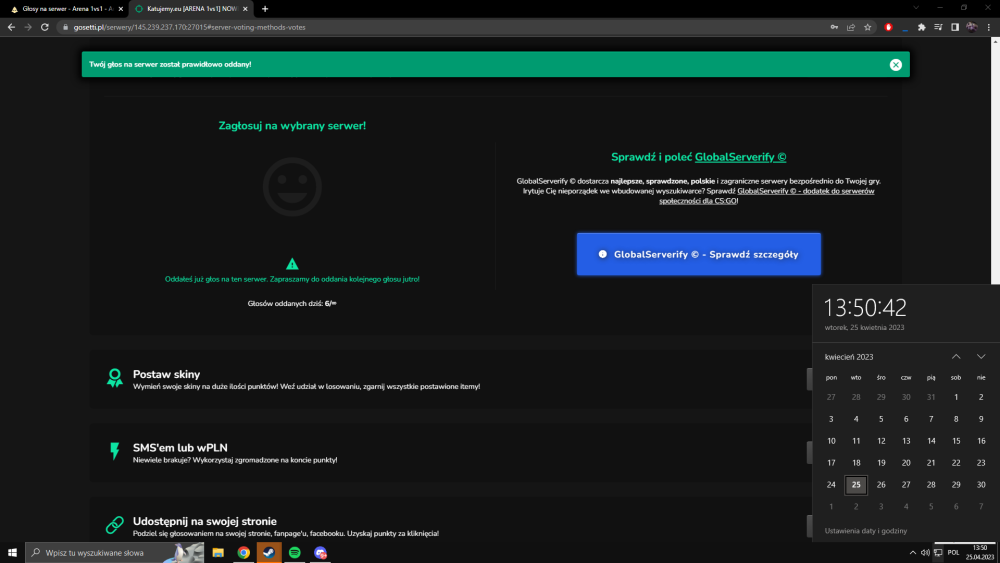Open the Postaw skiny heading
This screenshot has width=1000, height=563.
[166, 374]
